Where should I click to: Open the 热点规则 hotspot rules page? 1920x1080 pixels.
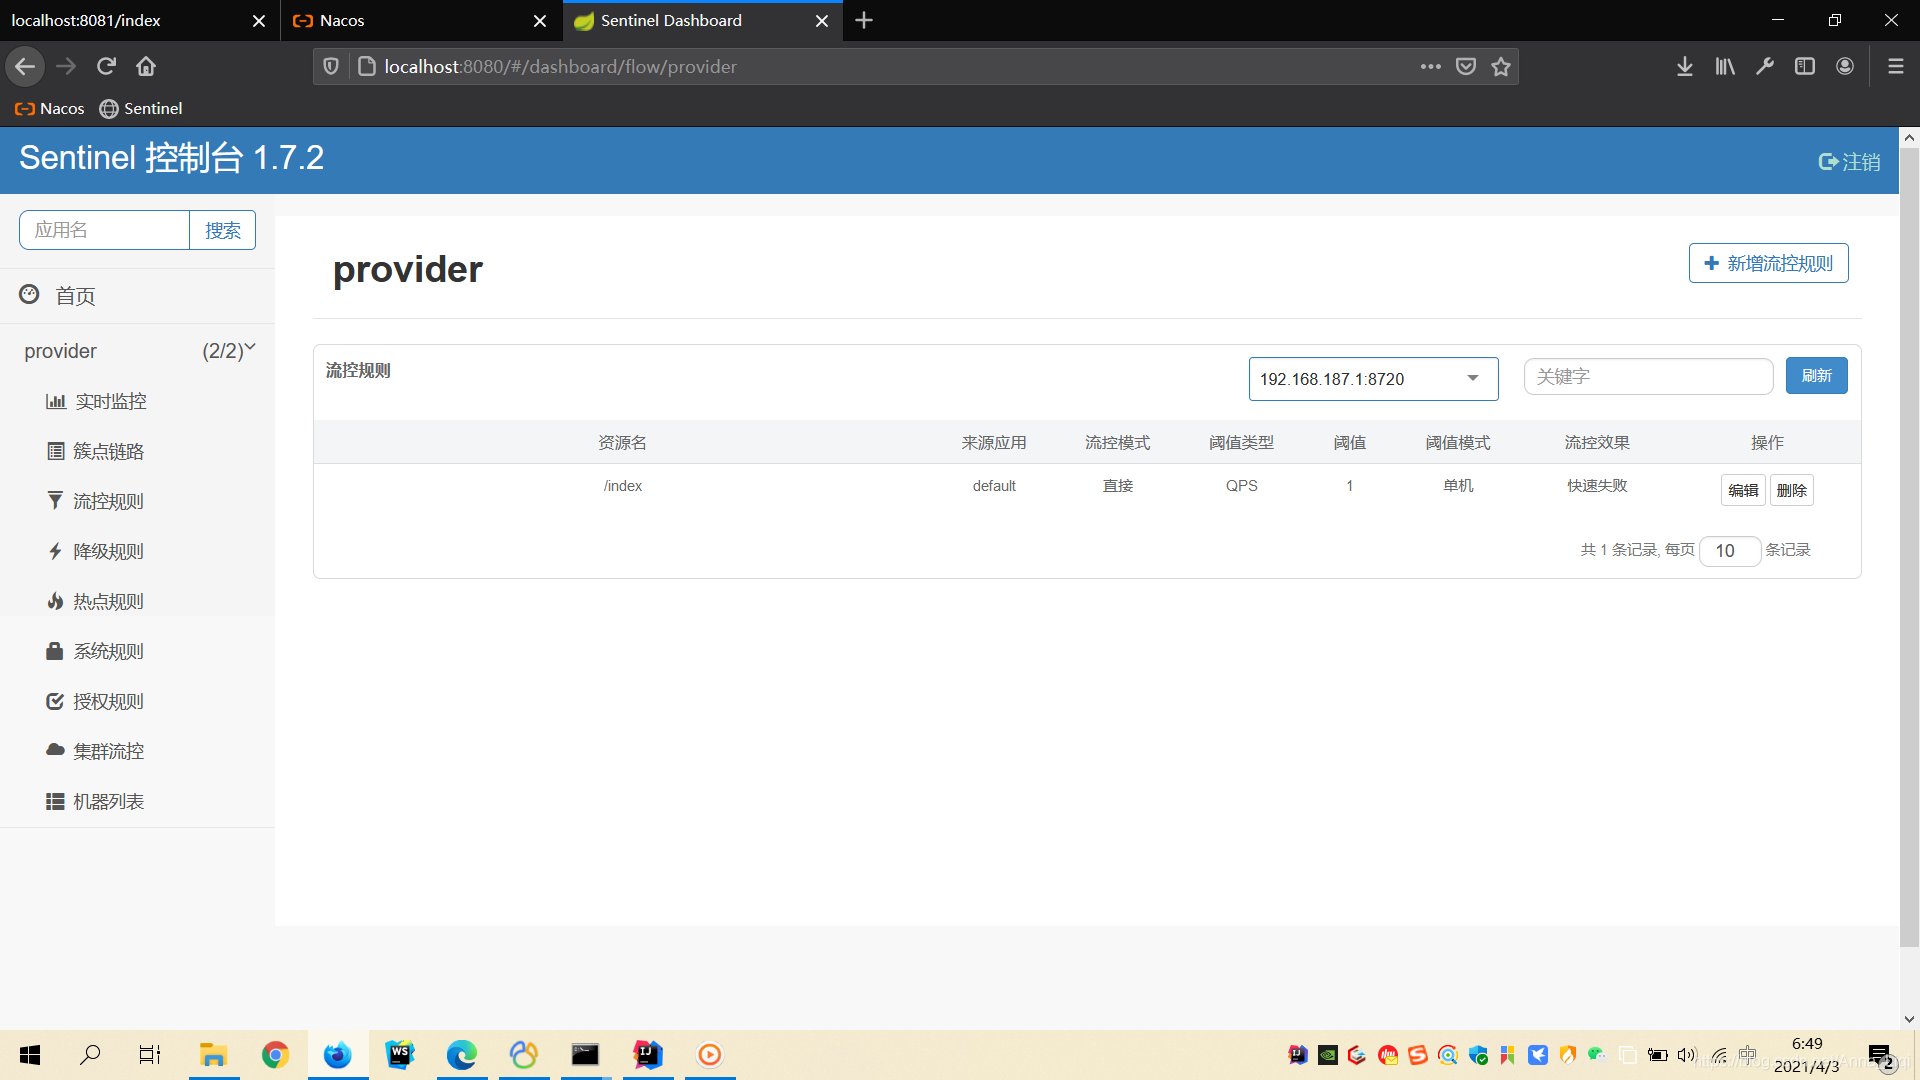pos(96,601)
